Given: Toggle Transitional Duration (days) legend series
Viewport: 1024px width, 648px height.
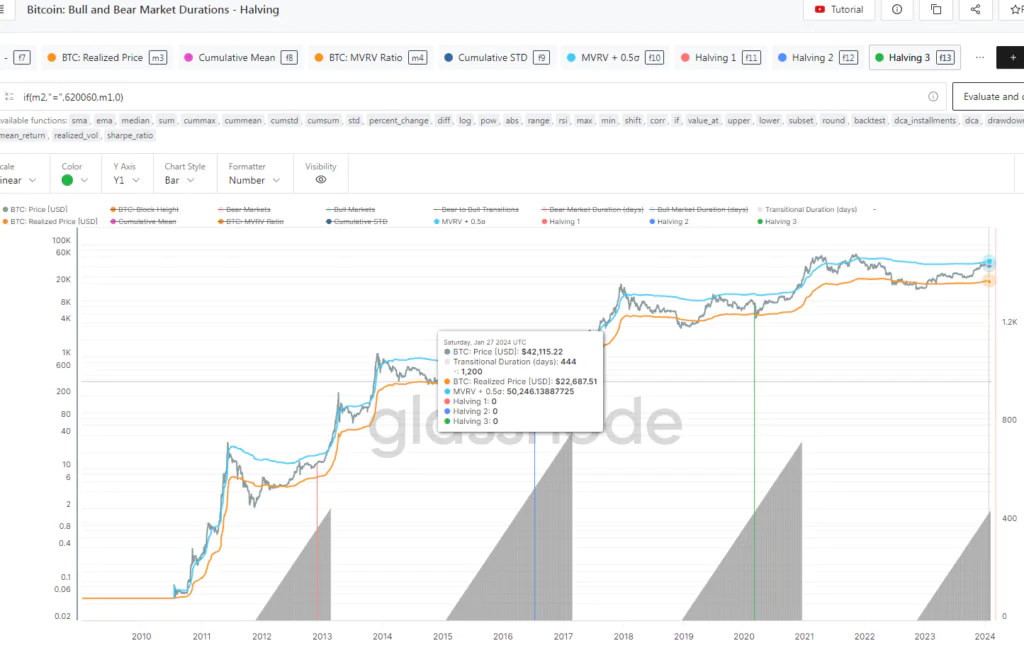Looking at the screenshot, I should pos(807,210).
